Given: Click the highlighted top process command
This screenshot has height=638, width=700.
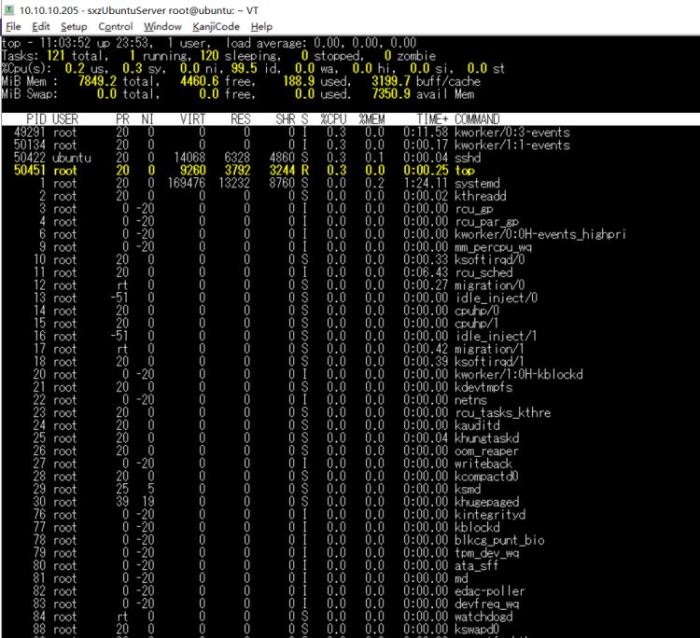Looking at the screenshot, I should click(464, 171).
